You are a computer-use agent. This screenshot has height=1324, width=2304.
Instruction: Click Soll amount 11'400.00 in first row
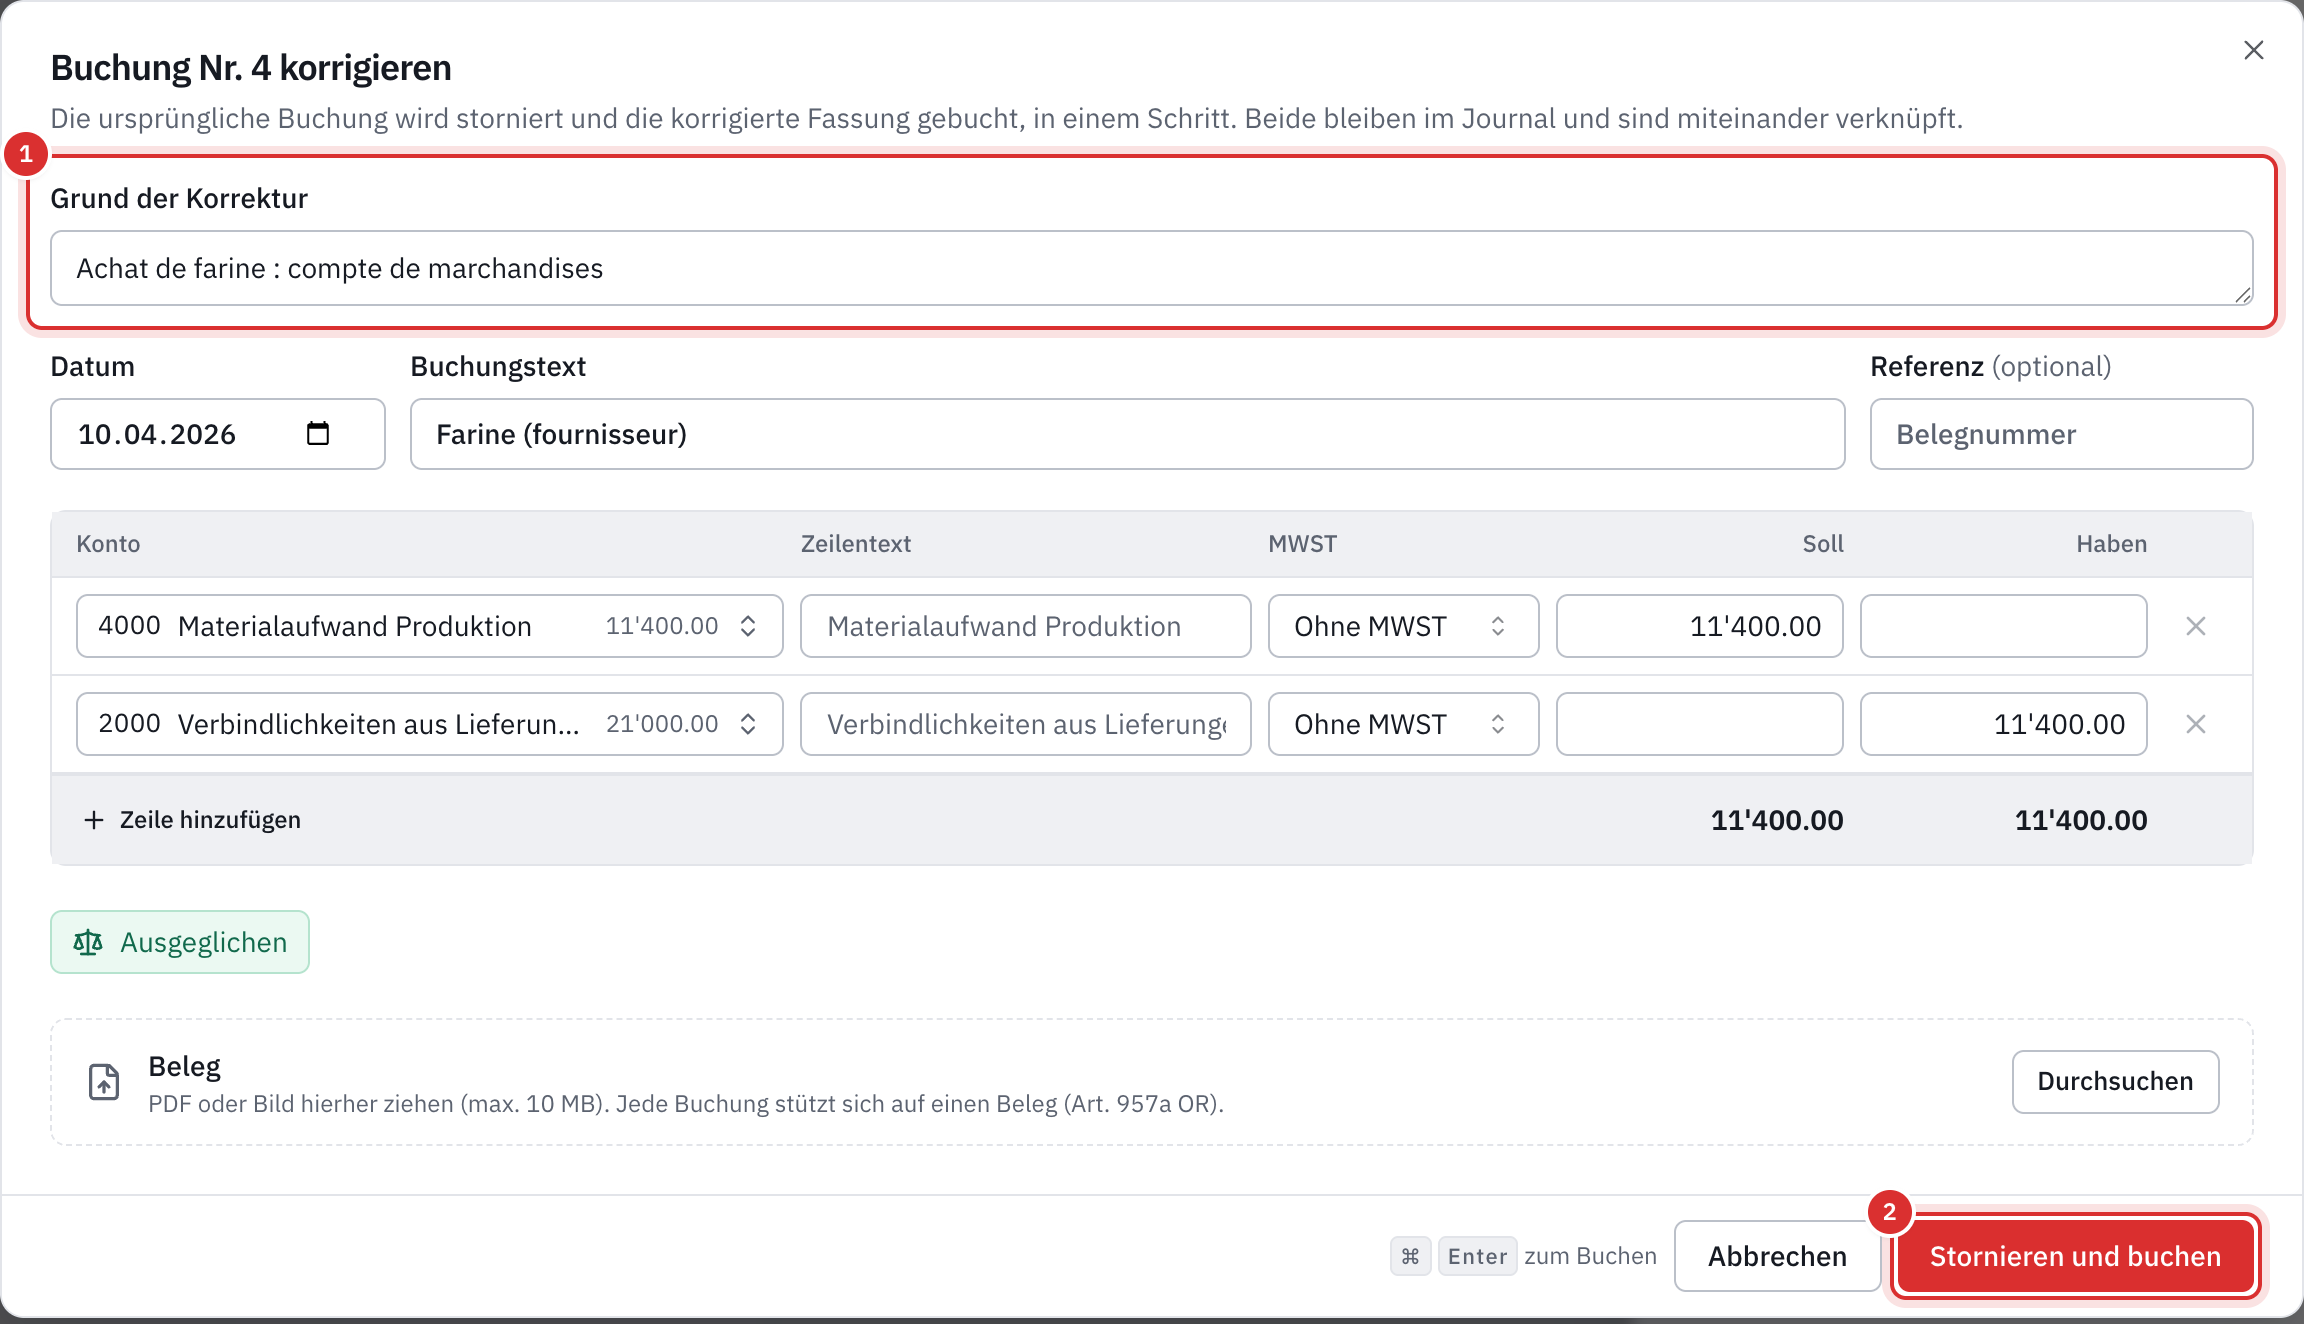click(1699, 626)
